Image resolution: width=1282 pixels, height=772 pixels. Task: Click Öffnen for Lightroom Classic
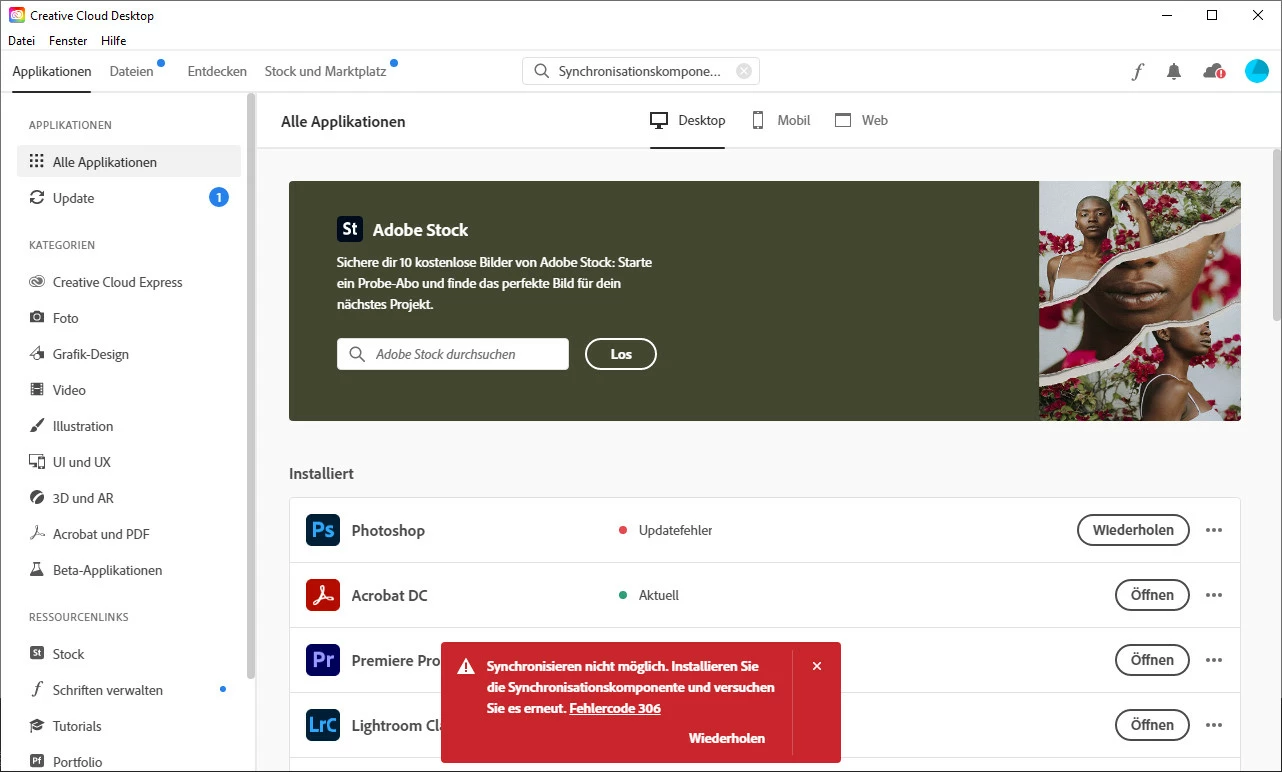pyautogui.click(x=1152, y=725)
